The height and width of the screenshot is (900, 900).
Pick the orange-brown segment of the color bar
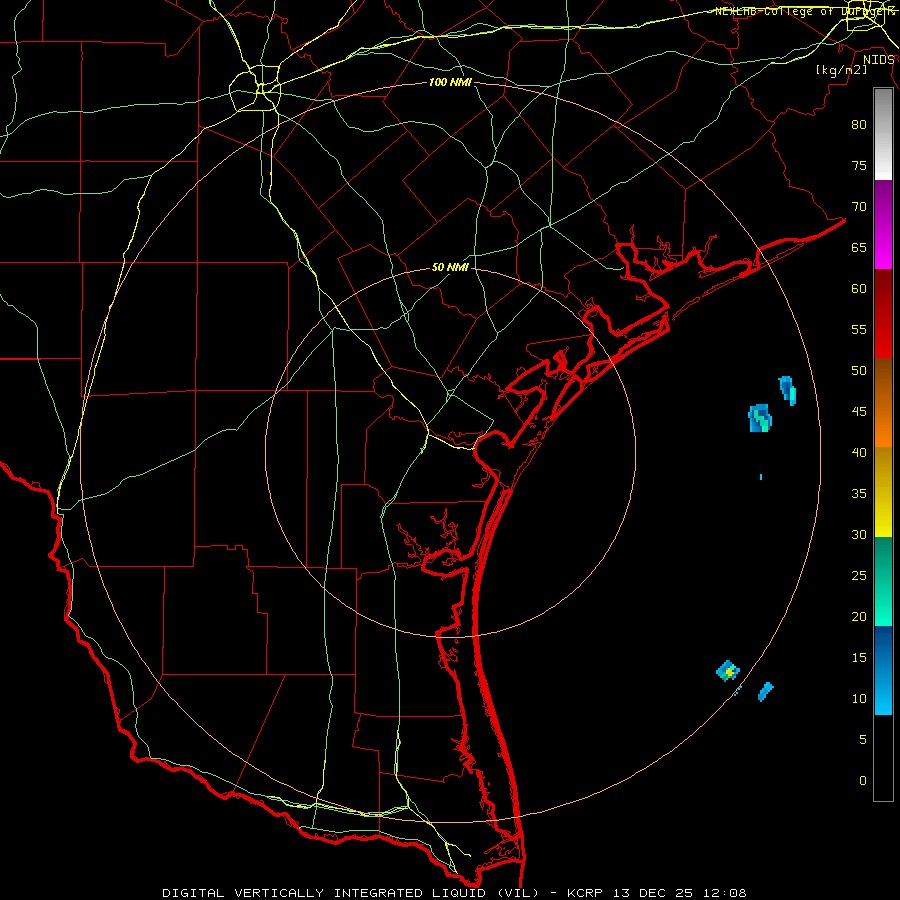tap(883, 403)
